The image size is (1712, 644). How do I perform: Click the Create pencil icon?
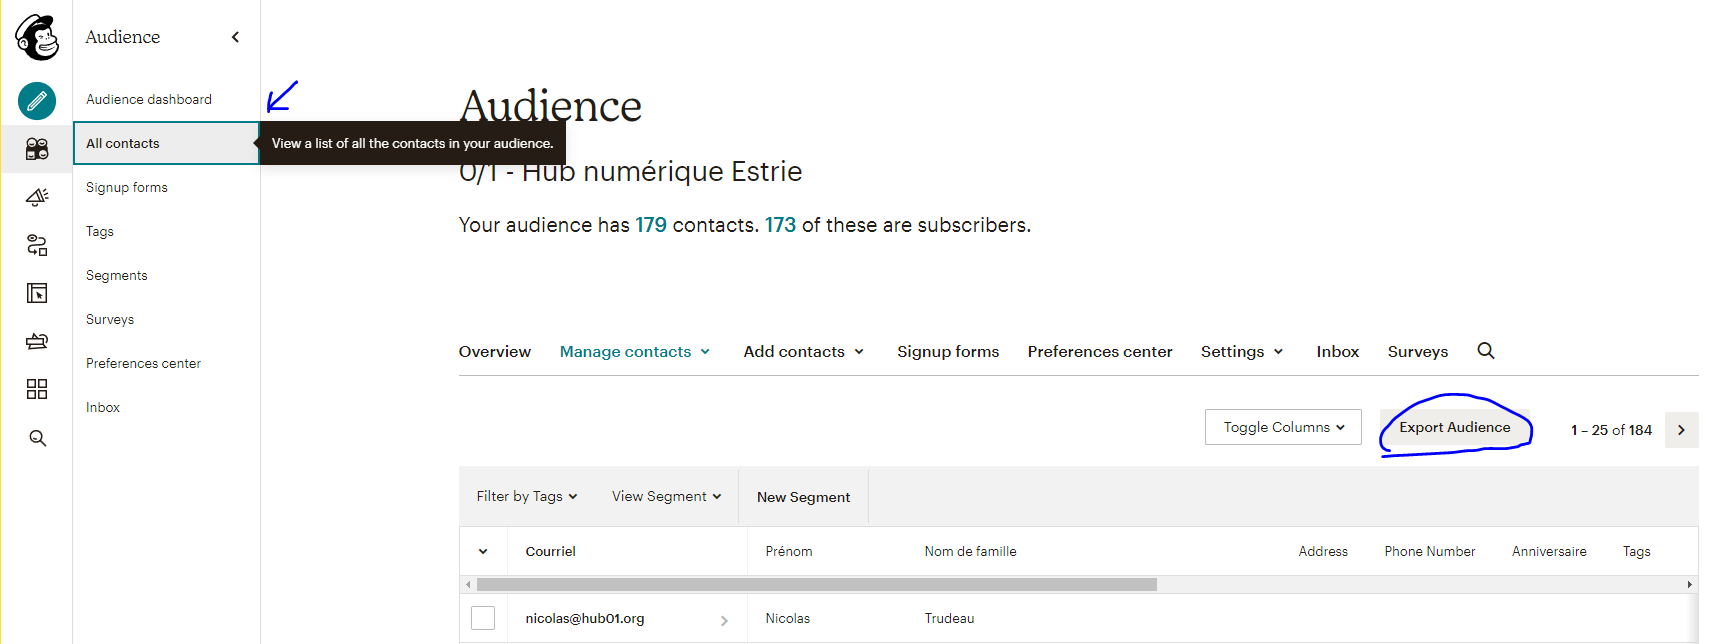[37, 101]
